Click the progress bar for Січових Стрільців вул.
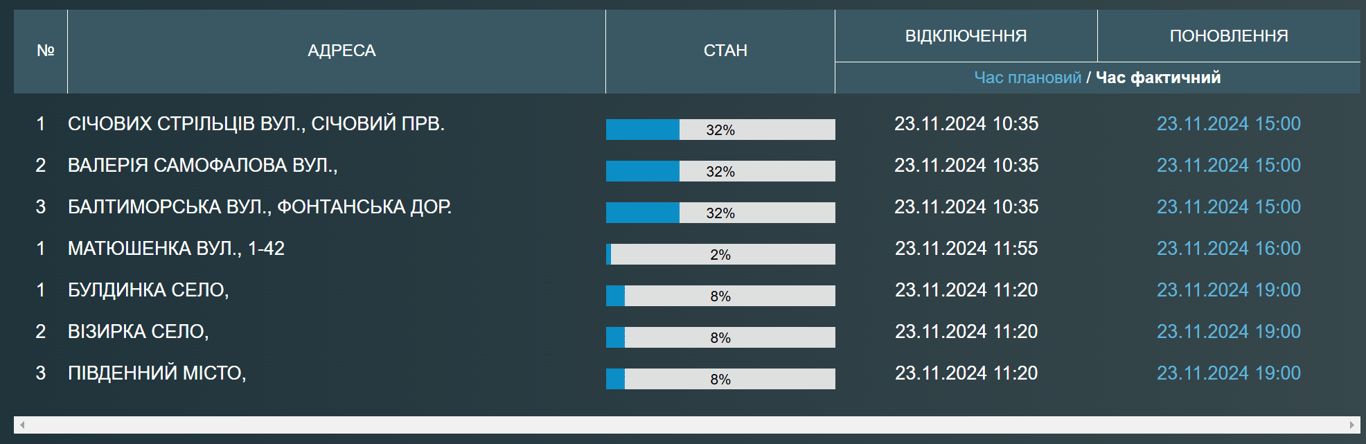 (720, 130)
